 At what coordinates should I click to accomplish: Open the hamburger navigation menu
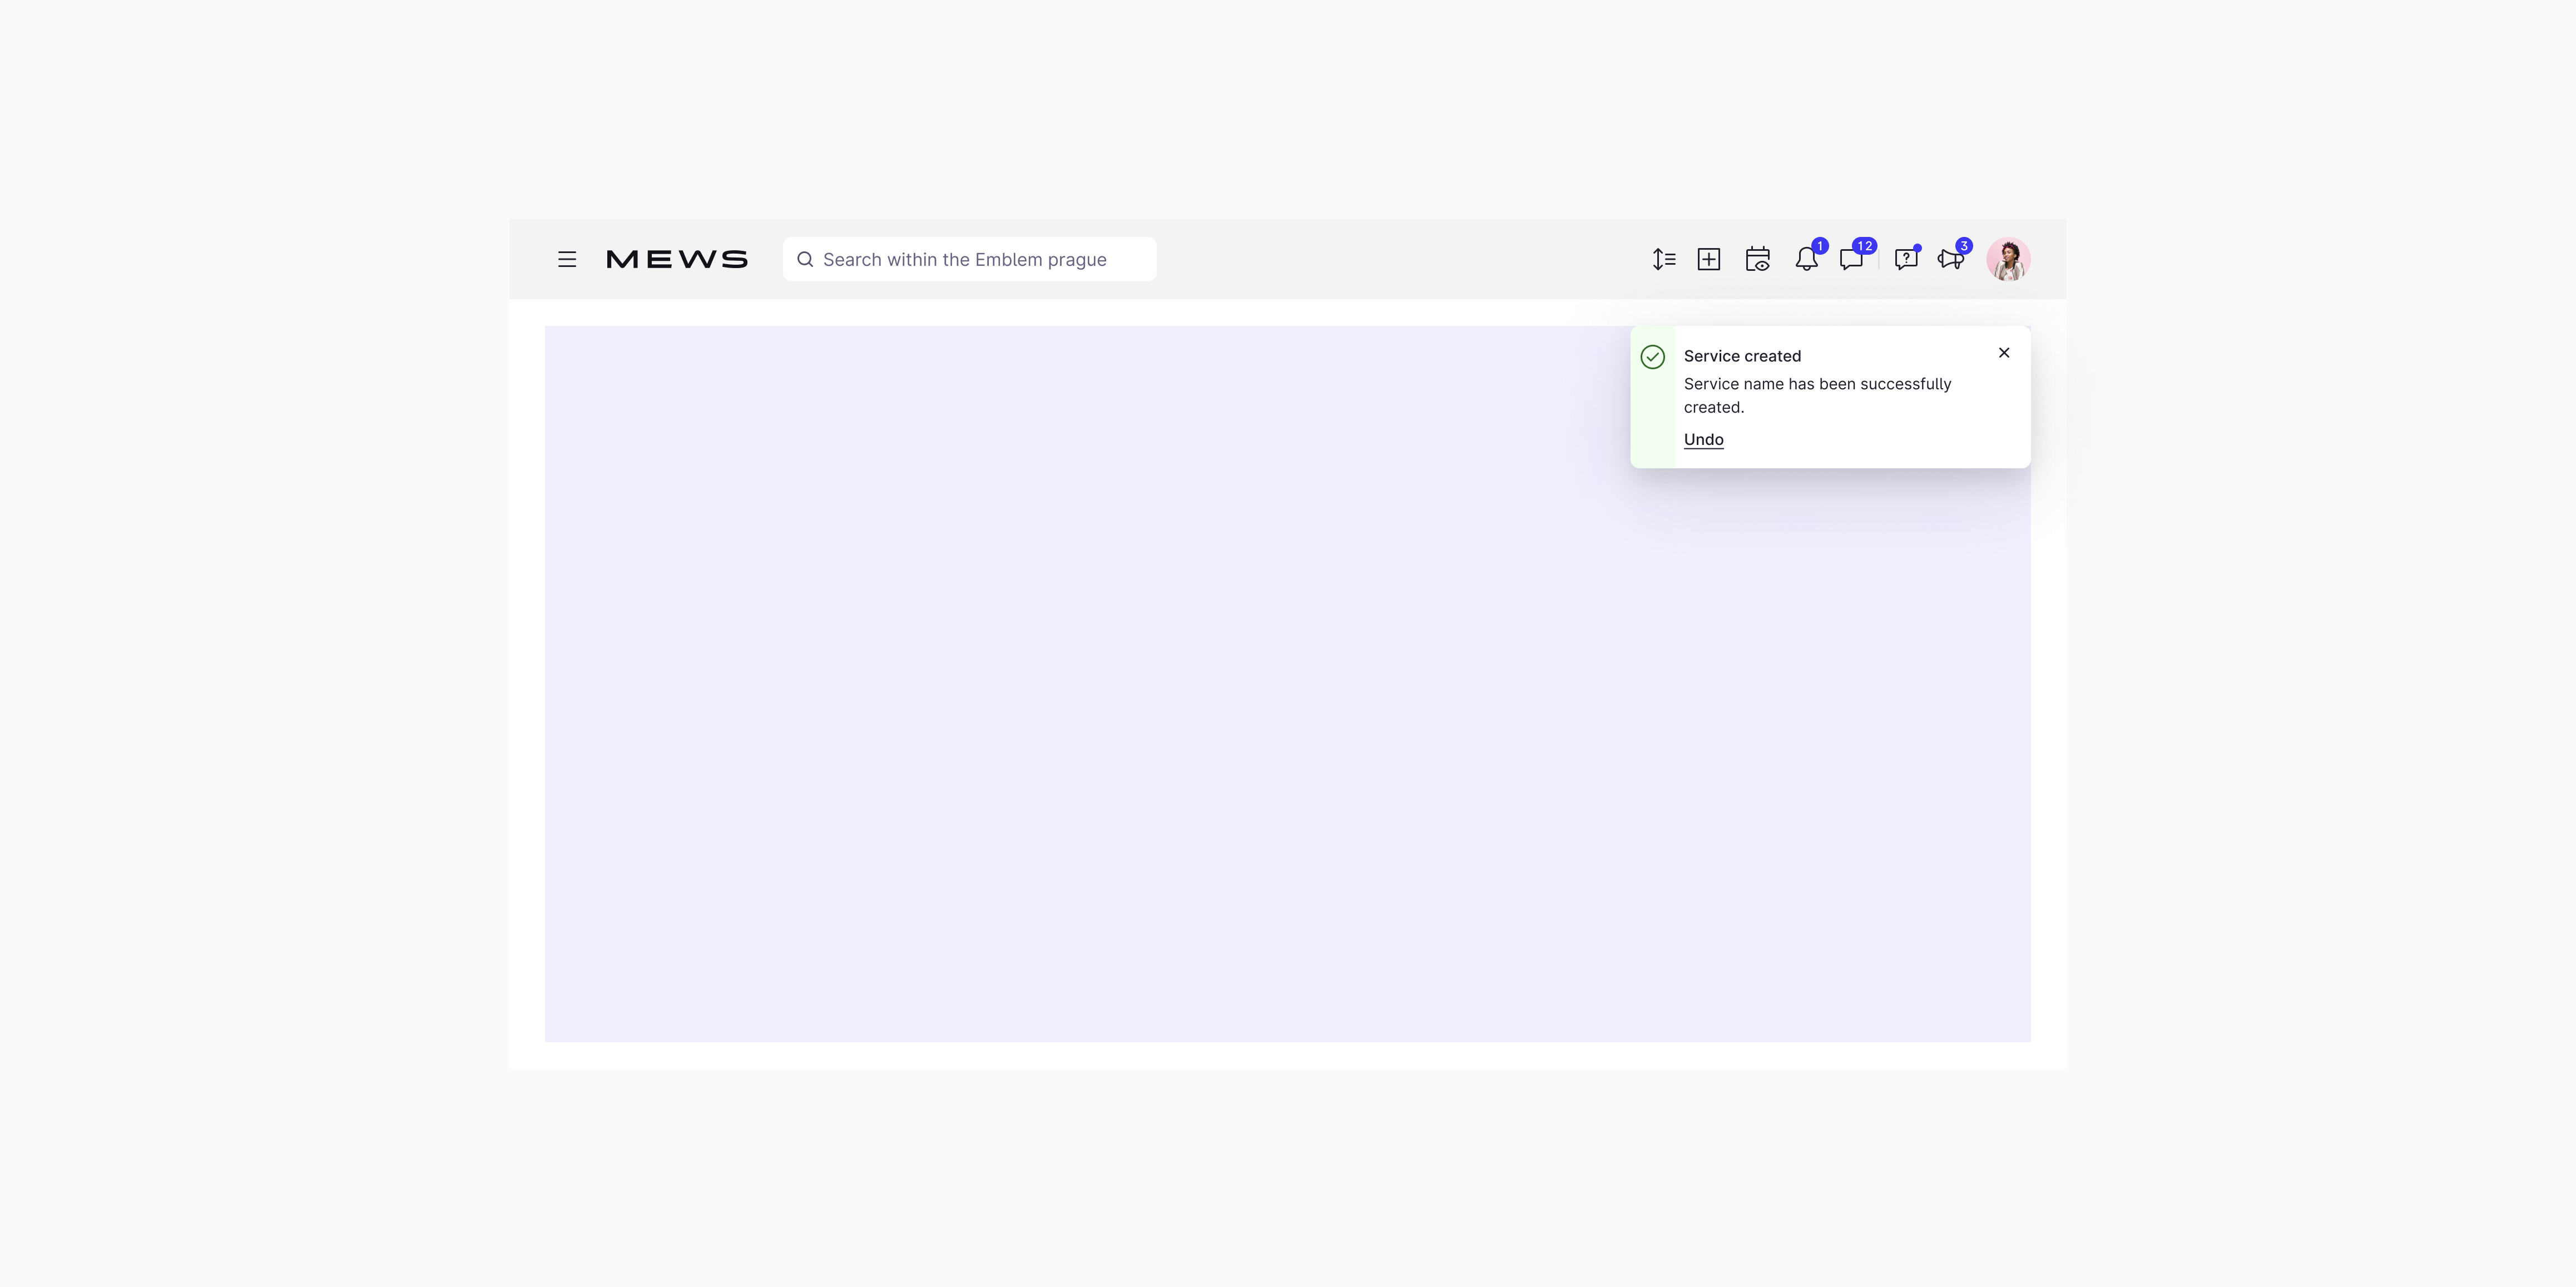[x=567, y=260]
